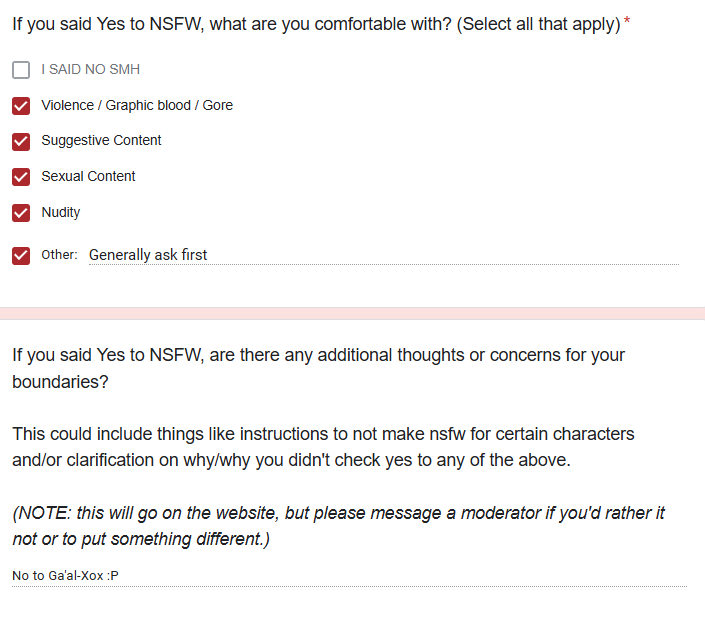Focus the Other field reading "Generally ask first"
The image size is (705, 619).
384,255
